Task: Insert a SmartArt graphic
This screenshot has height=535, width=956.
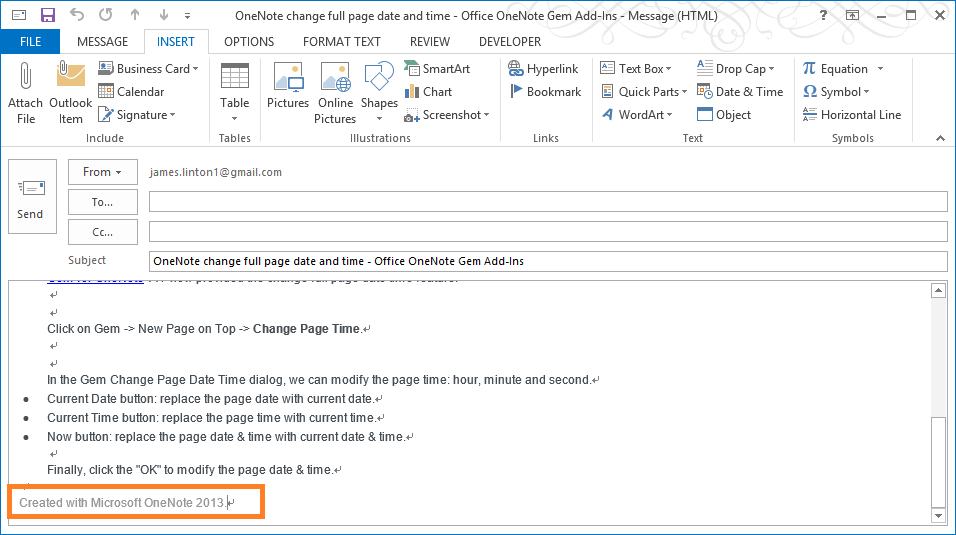Action: click(437, 68)
